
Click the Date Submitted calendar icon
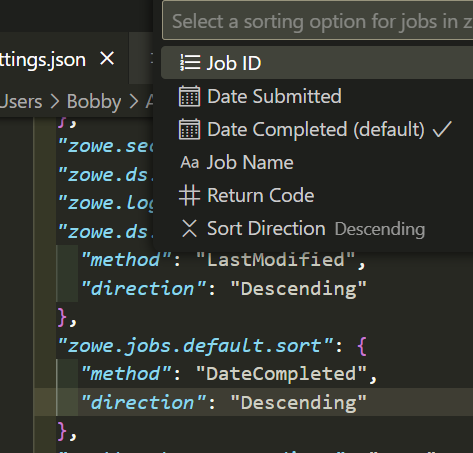coord(190,96)
